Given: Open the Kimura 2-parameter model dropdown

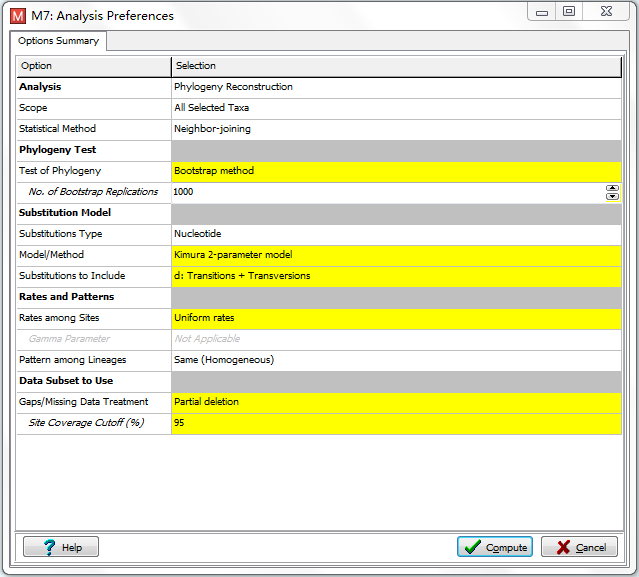Looking at the screenshot, I should (x=396, y=255).
